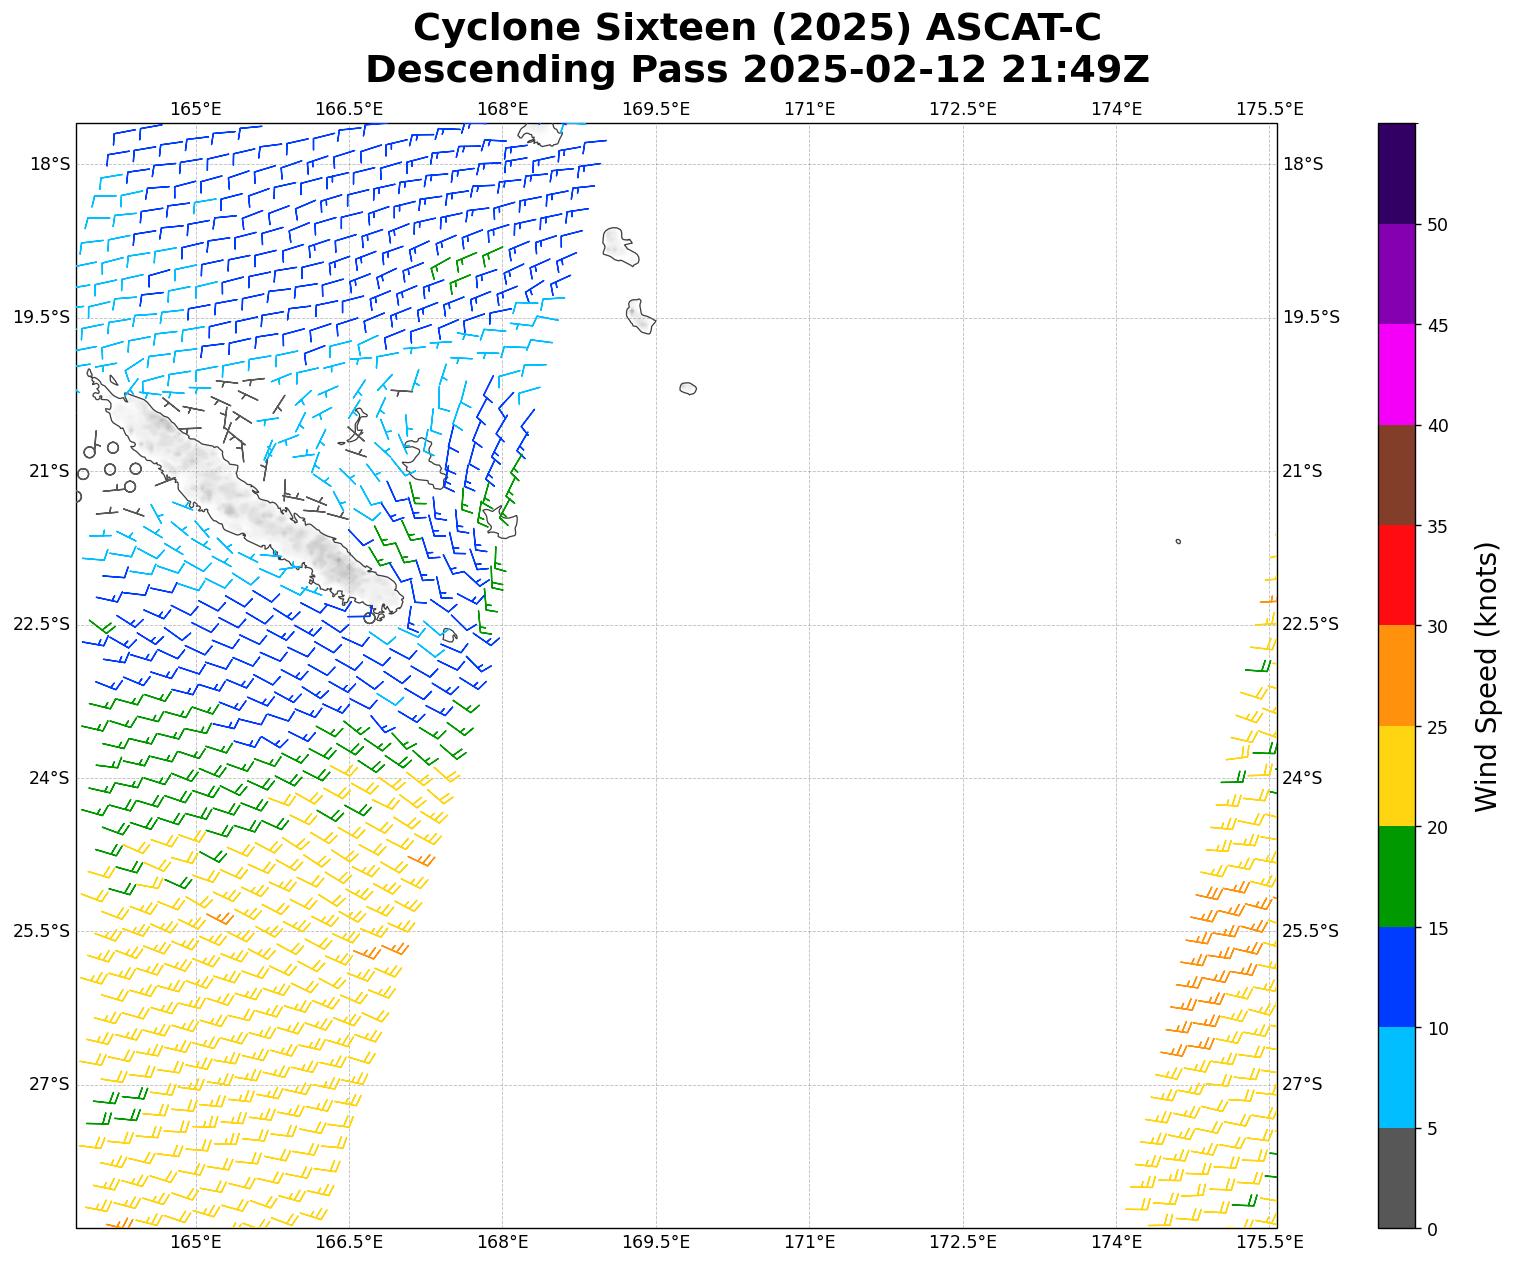The height and width of the screenshot is (1264, 1515).
Task: Click the tiny island near 174.5°E, 21.7°S
Action: pos(1178,541)
